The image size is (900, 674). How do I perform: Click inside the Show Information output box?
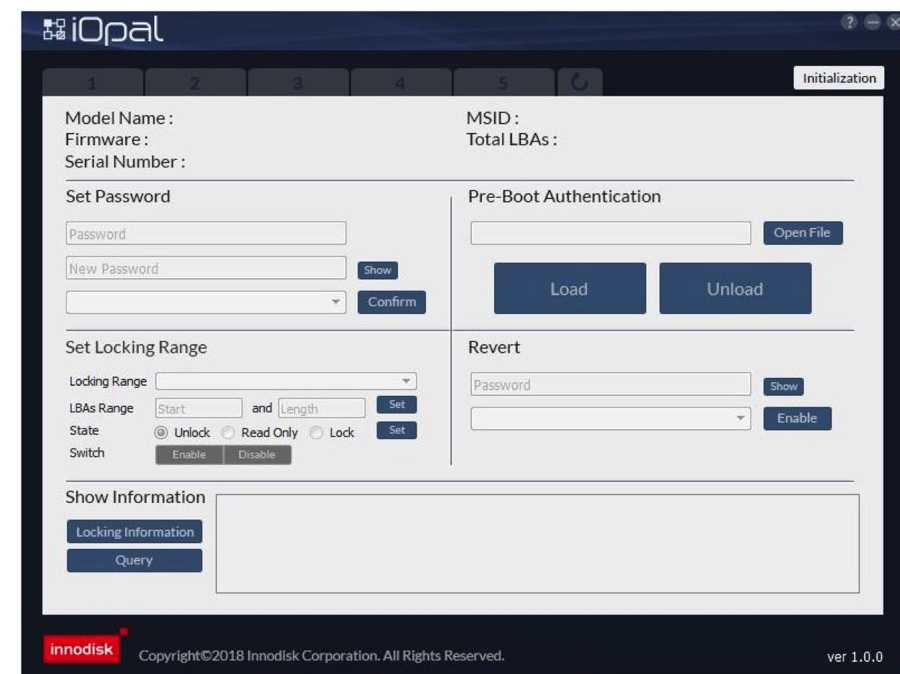tap(537, 544)
